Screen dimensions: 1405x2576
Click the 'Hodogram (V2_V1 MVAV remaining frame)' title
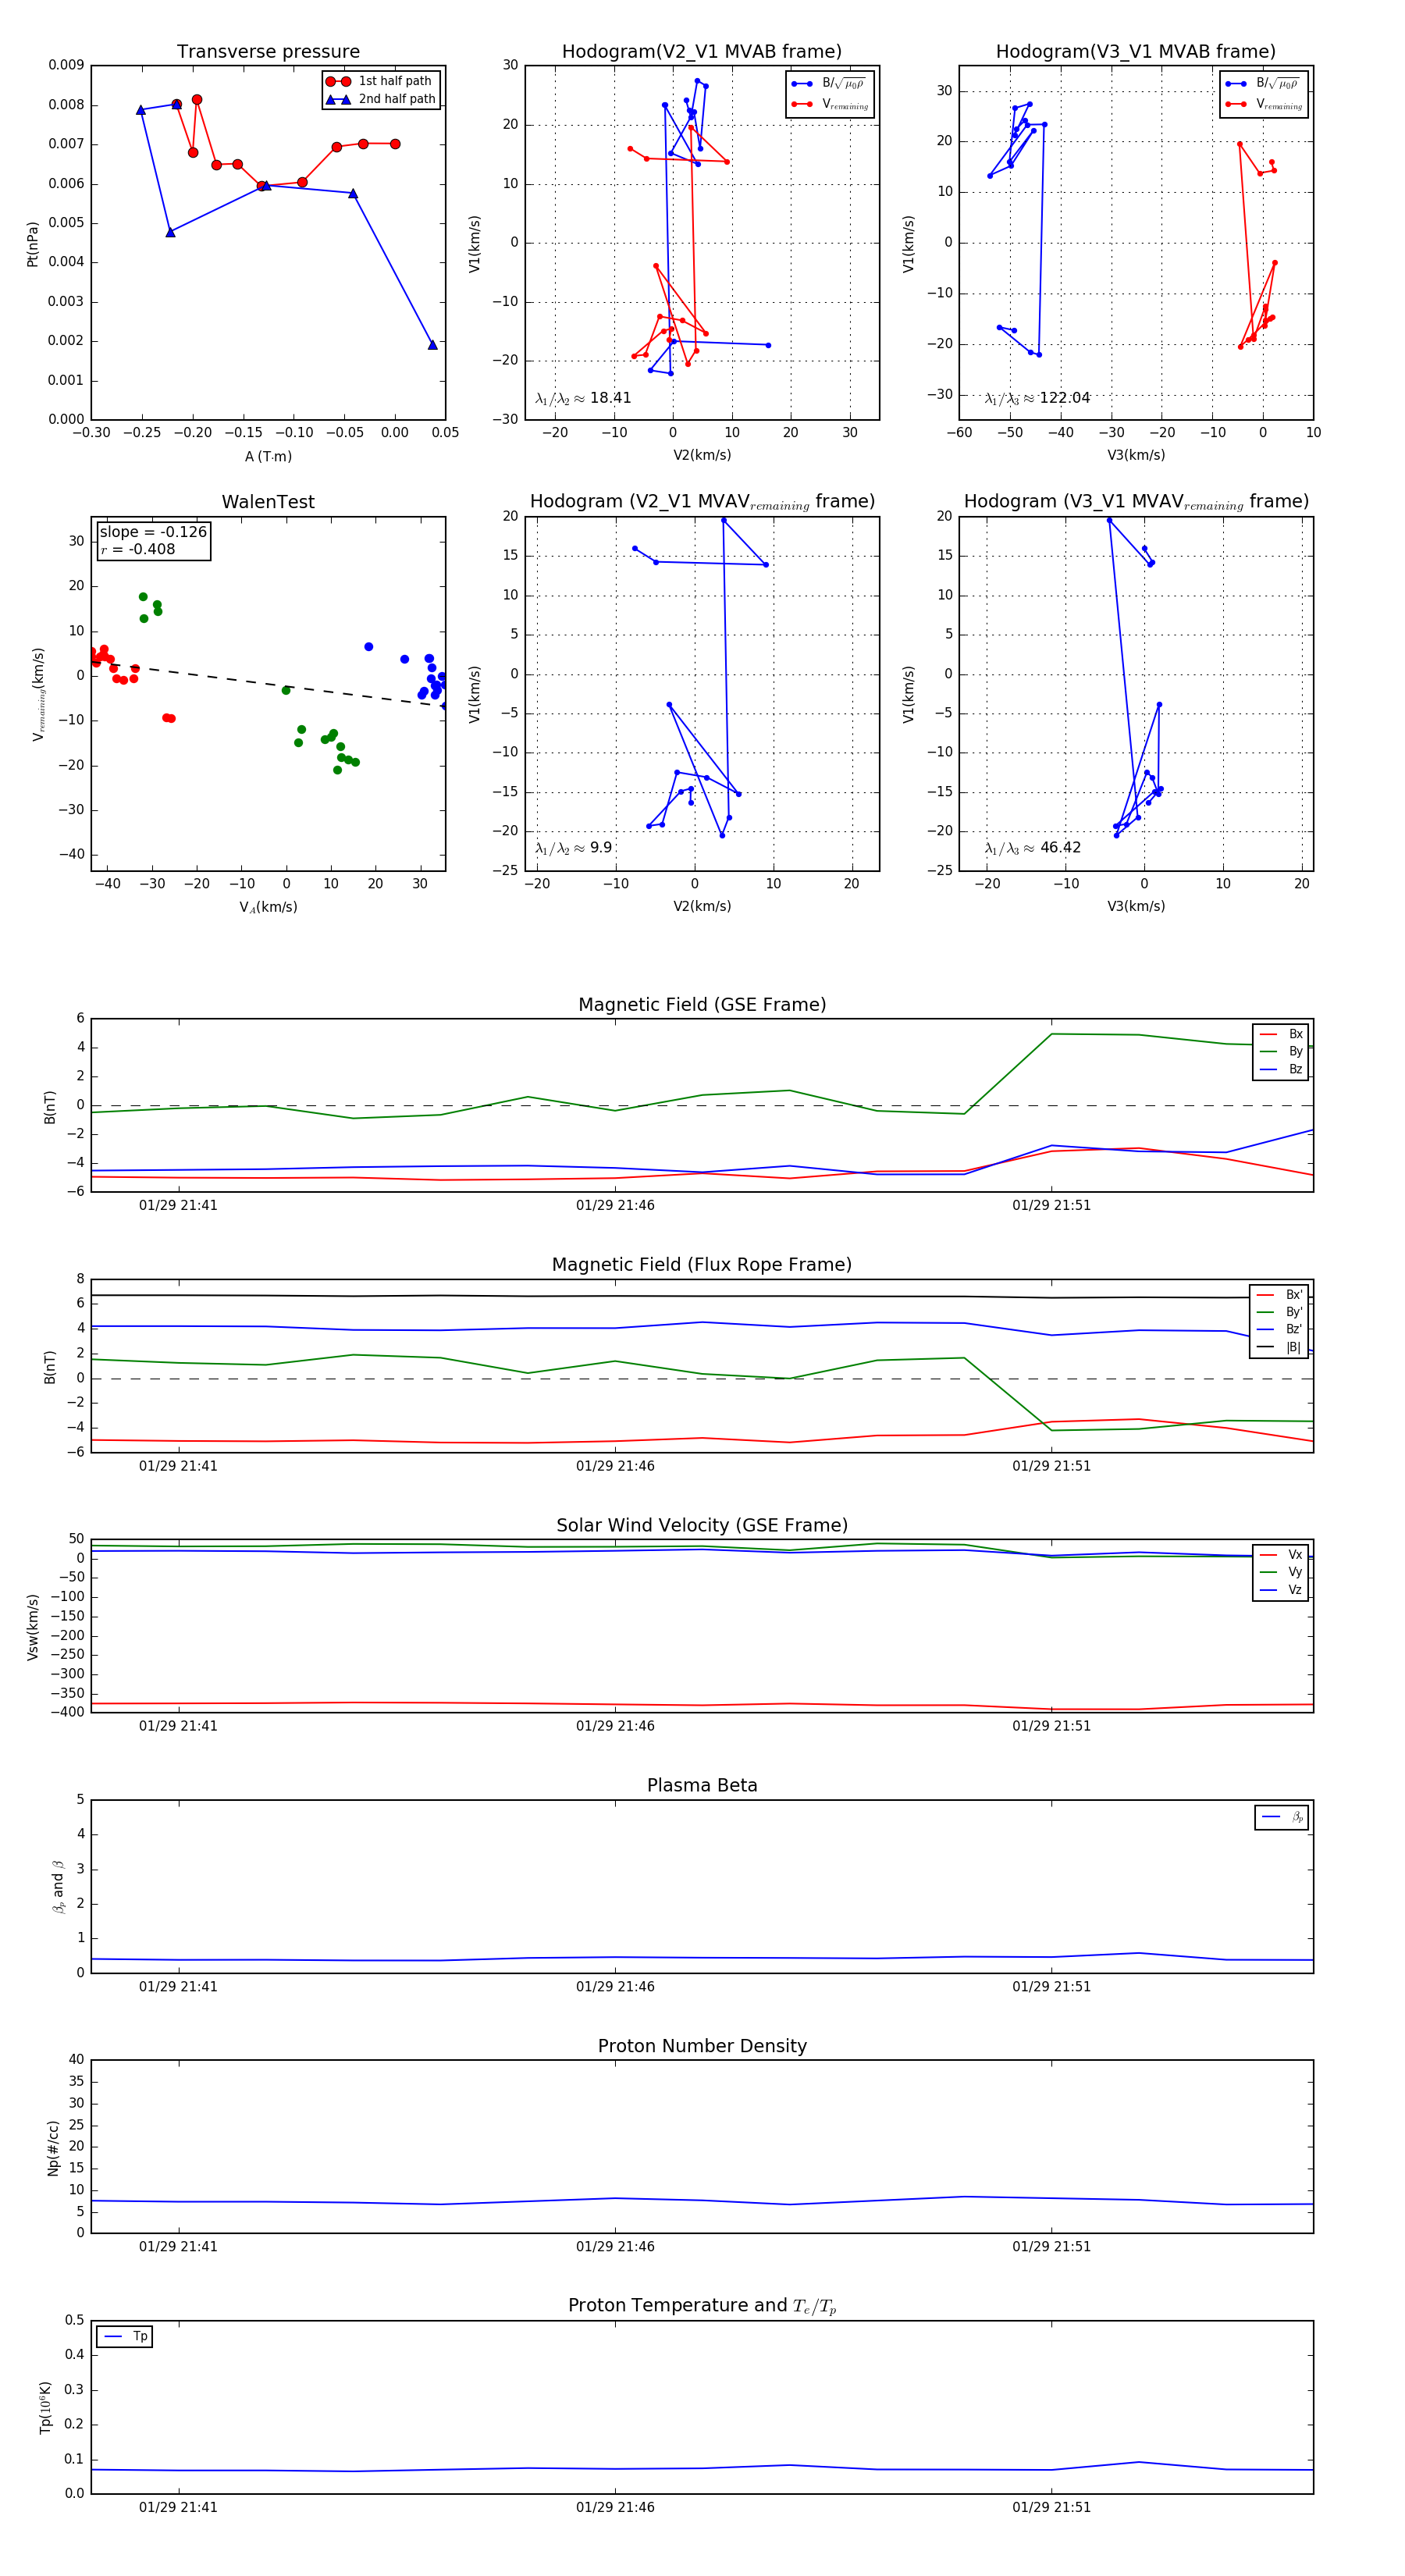(x=702, y=502)
